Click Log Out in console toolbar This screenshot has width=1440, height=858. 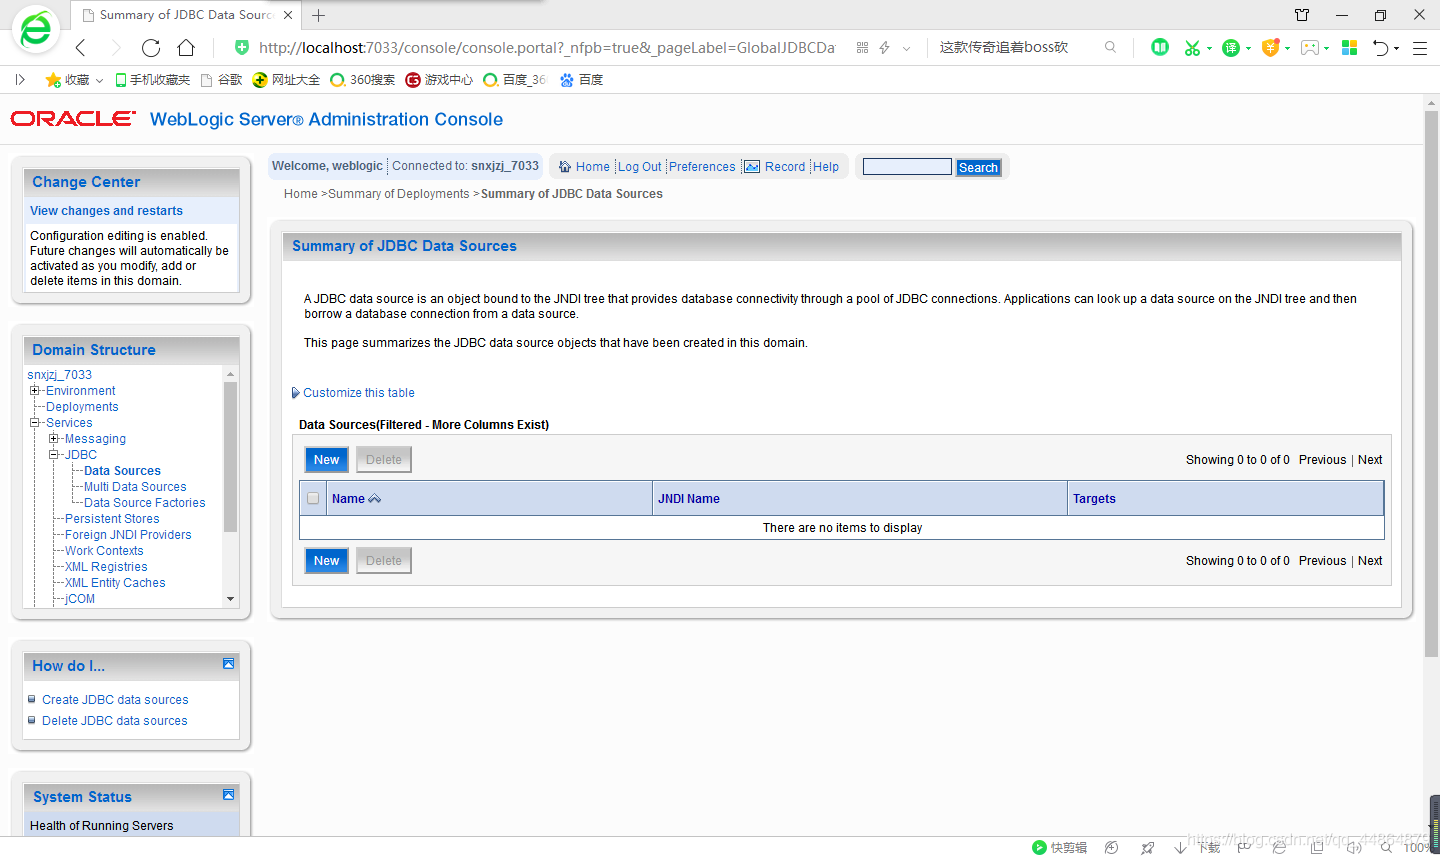[639, 167]
